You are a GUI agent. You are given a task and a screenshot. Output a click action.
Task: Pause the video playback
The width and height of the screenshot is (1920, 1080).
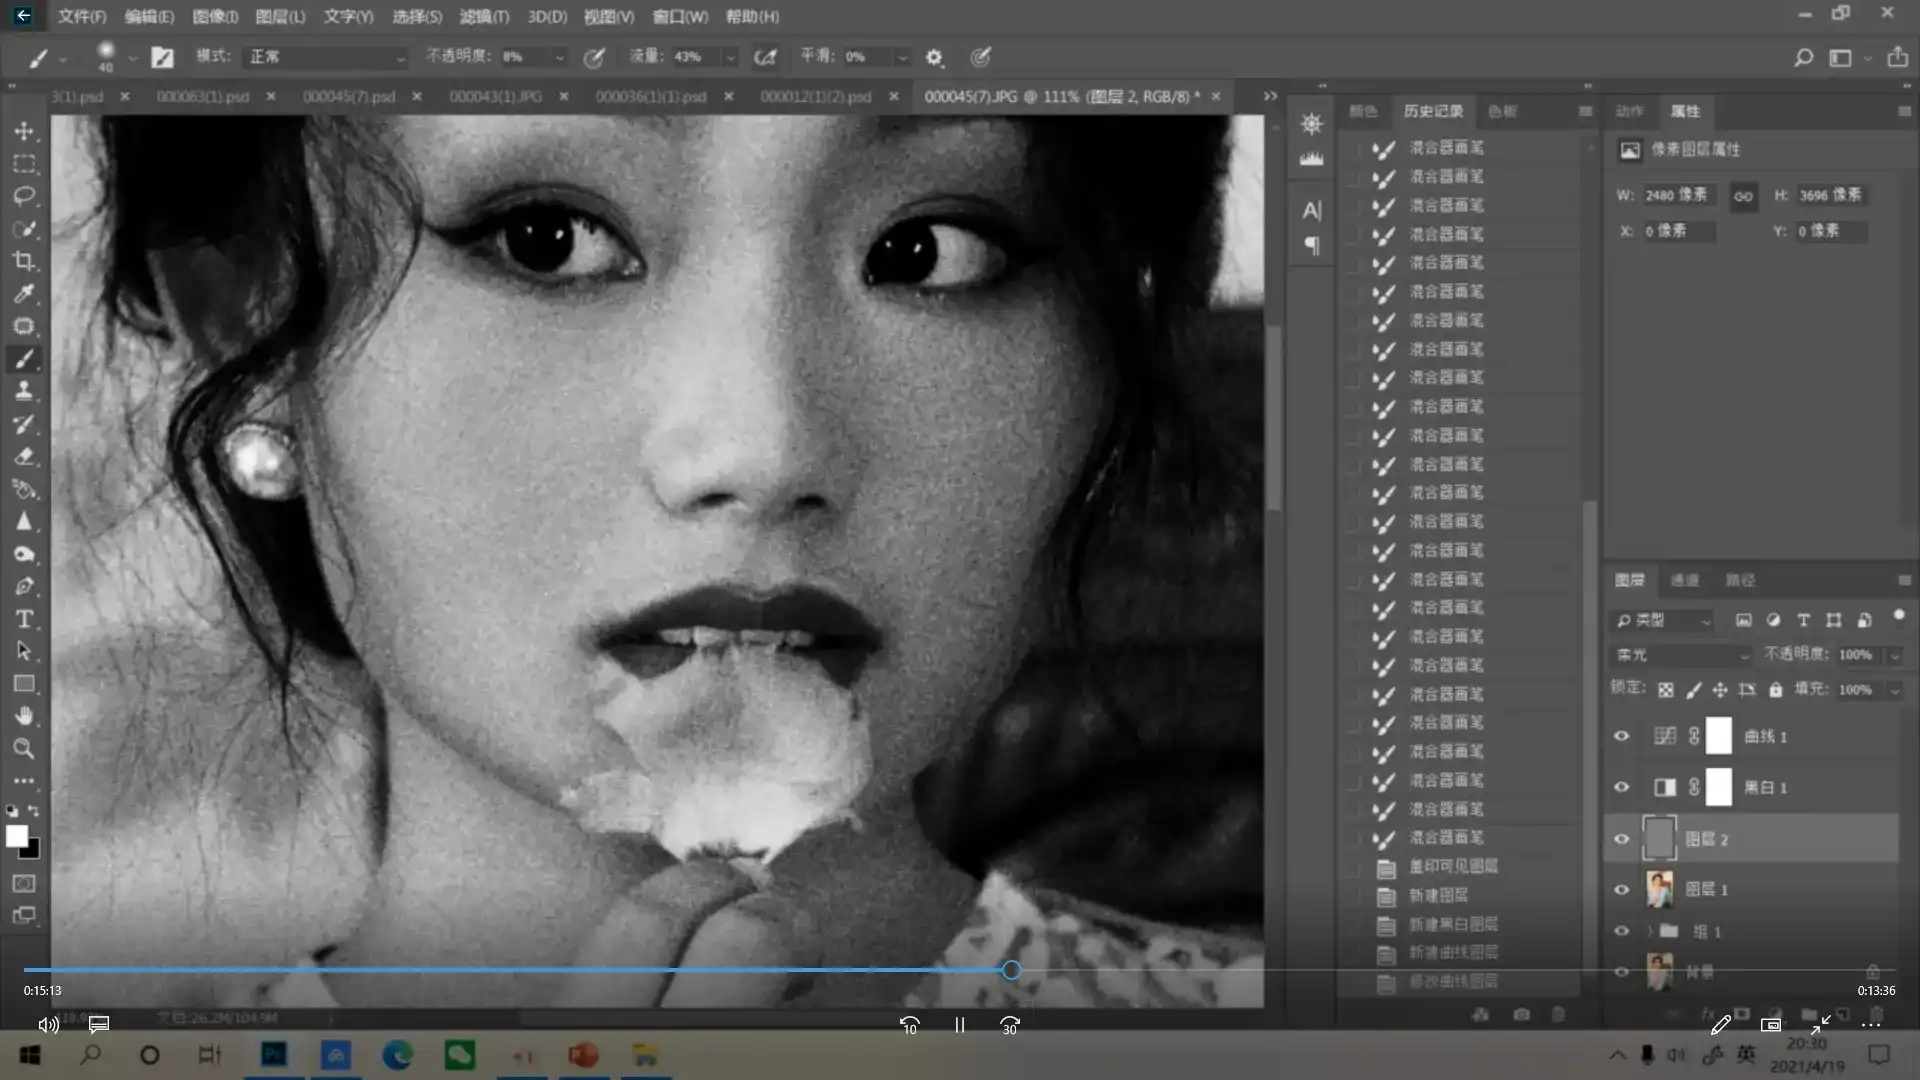[959, 1025]
